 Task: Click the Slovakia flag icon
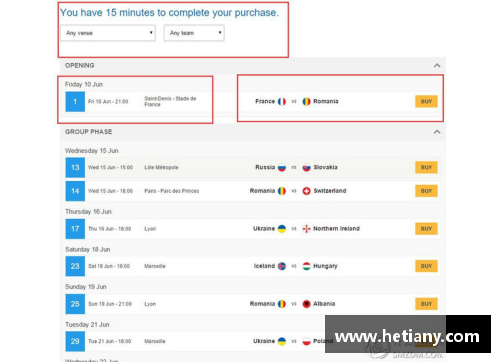tap(306, 167)
